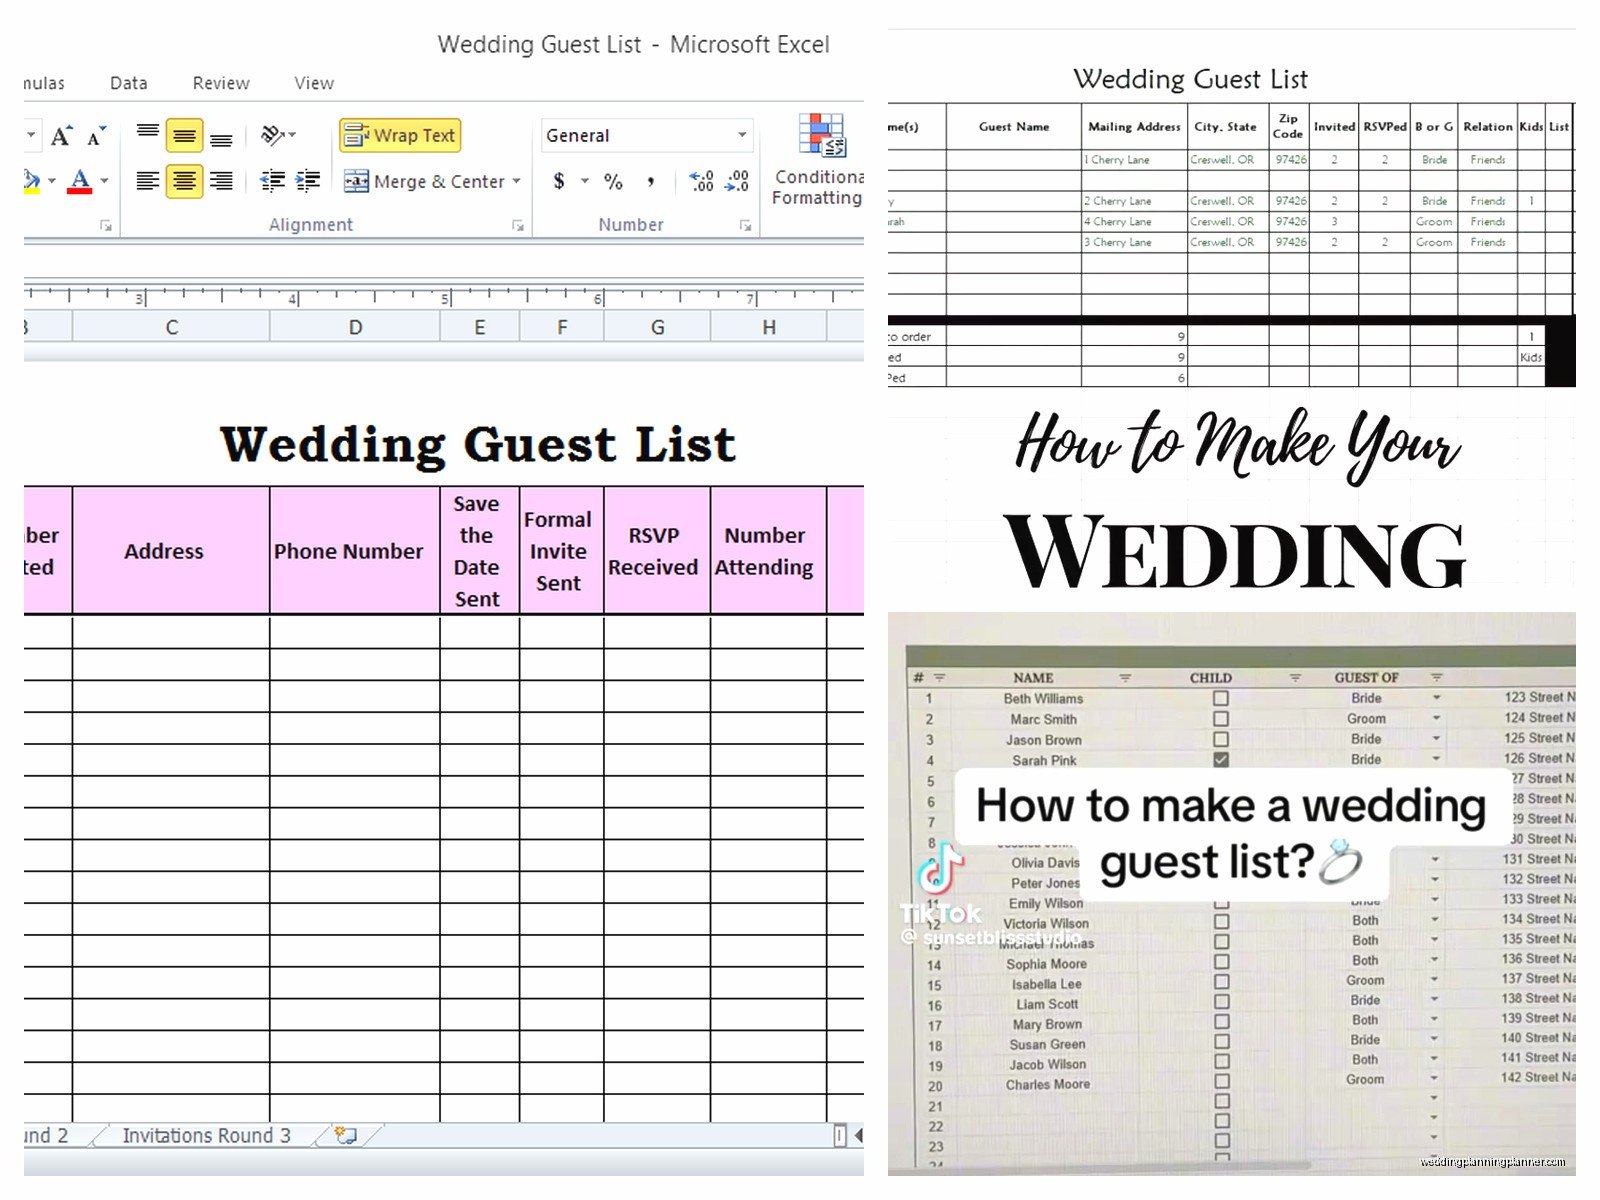Apply Align Text Left

(x=148, y=181)
